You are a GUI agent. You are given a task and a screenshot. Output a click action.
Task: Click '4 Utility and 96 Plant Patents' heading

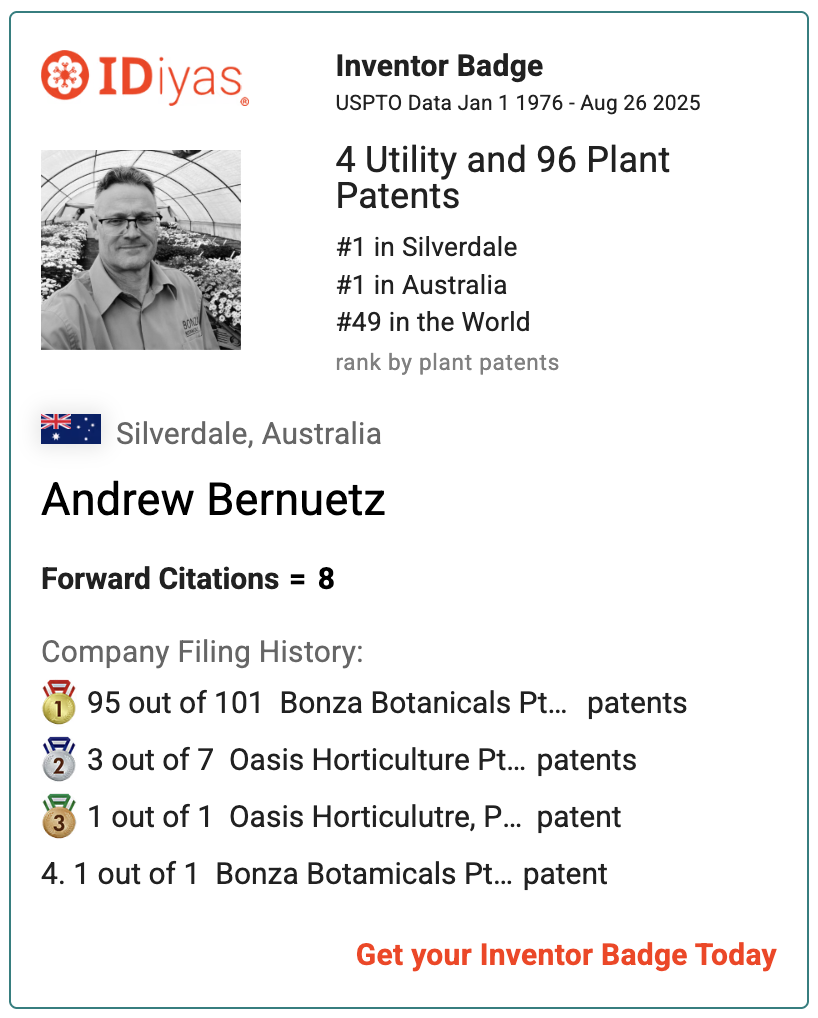pos(502,177)
